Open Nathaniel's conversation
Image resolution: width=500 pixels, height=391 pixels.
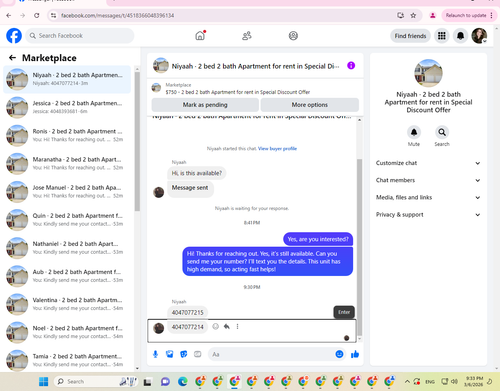click(x=67, y=248)
